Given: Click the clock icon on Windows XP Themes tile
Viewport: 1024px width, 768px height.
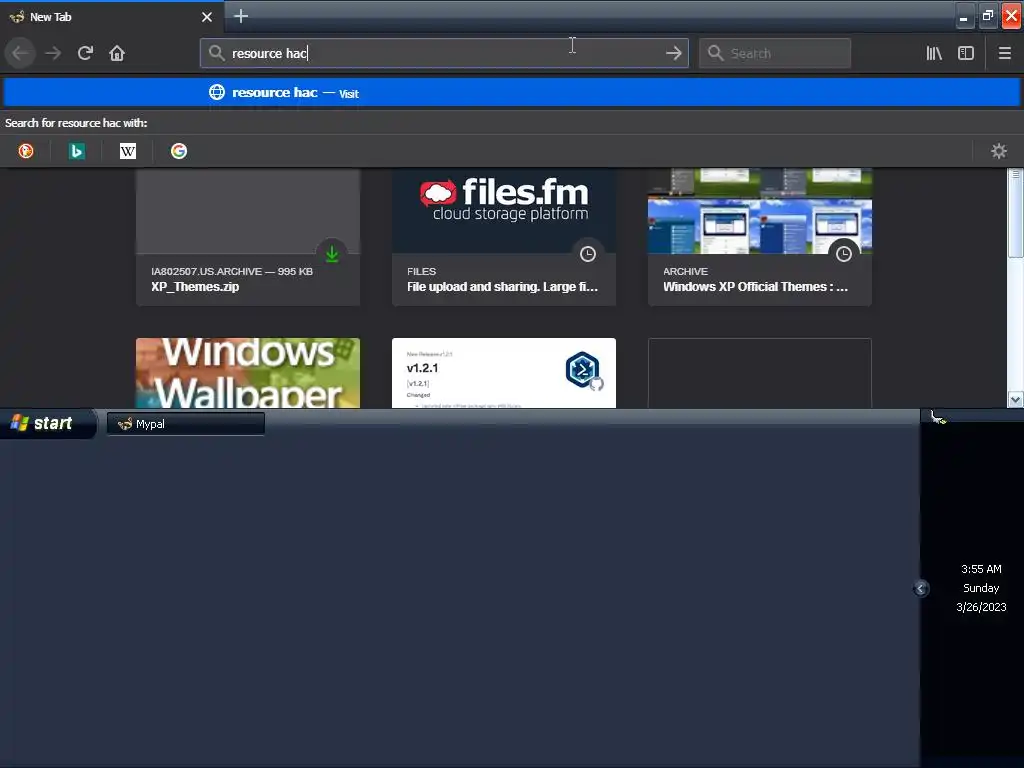Looking at the screenshot, I should pyautogui.click(x=844, y=254).
